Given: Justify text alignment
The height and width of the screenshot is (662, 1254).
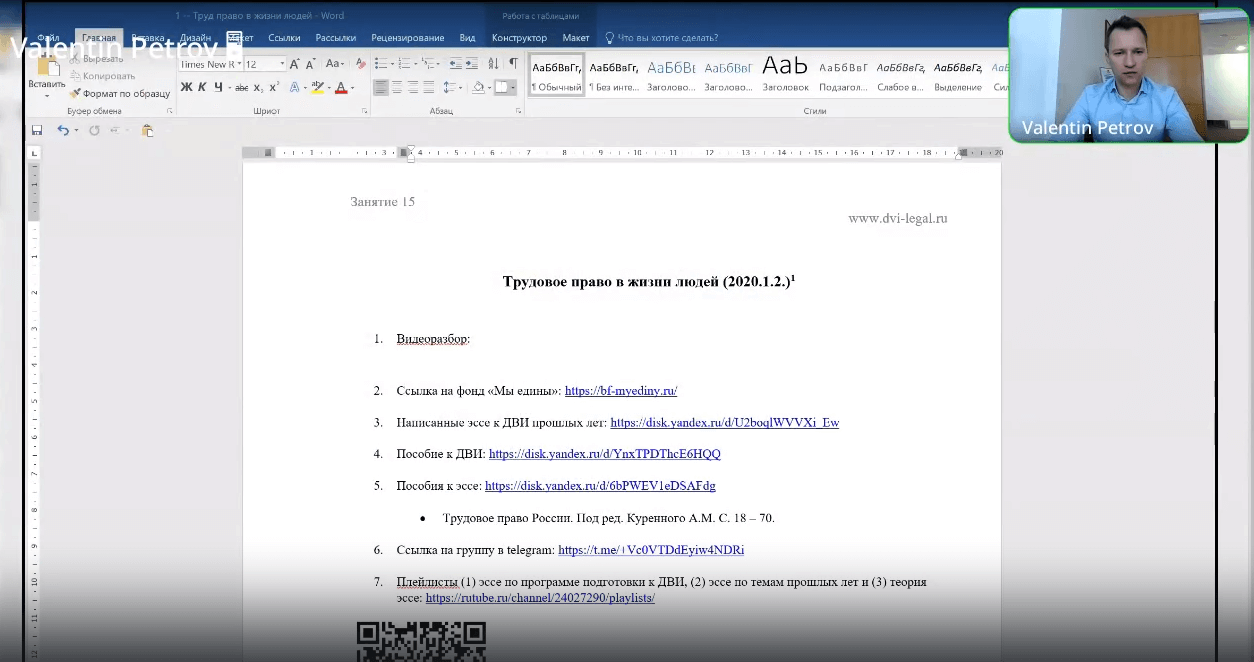Looking at the screenshot, I should (x=429, y=87).
